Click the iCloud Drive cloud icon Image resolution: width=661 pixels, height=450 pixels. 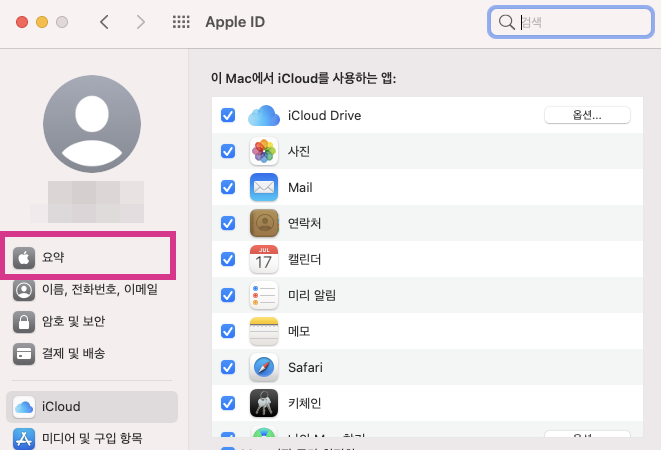coord(264,116)
